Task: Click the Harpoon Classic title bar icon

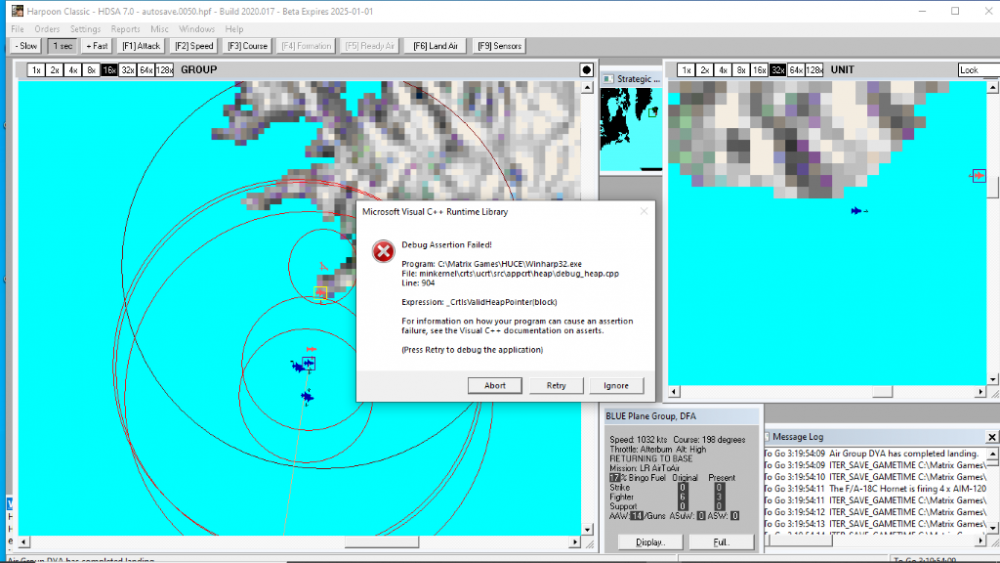Action: [x=17, y=11]
